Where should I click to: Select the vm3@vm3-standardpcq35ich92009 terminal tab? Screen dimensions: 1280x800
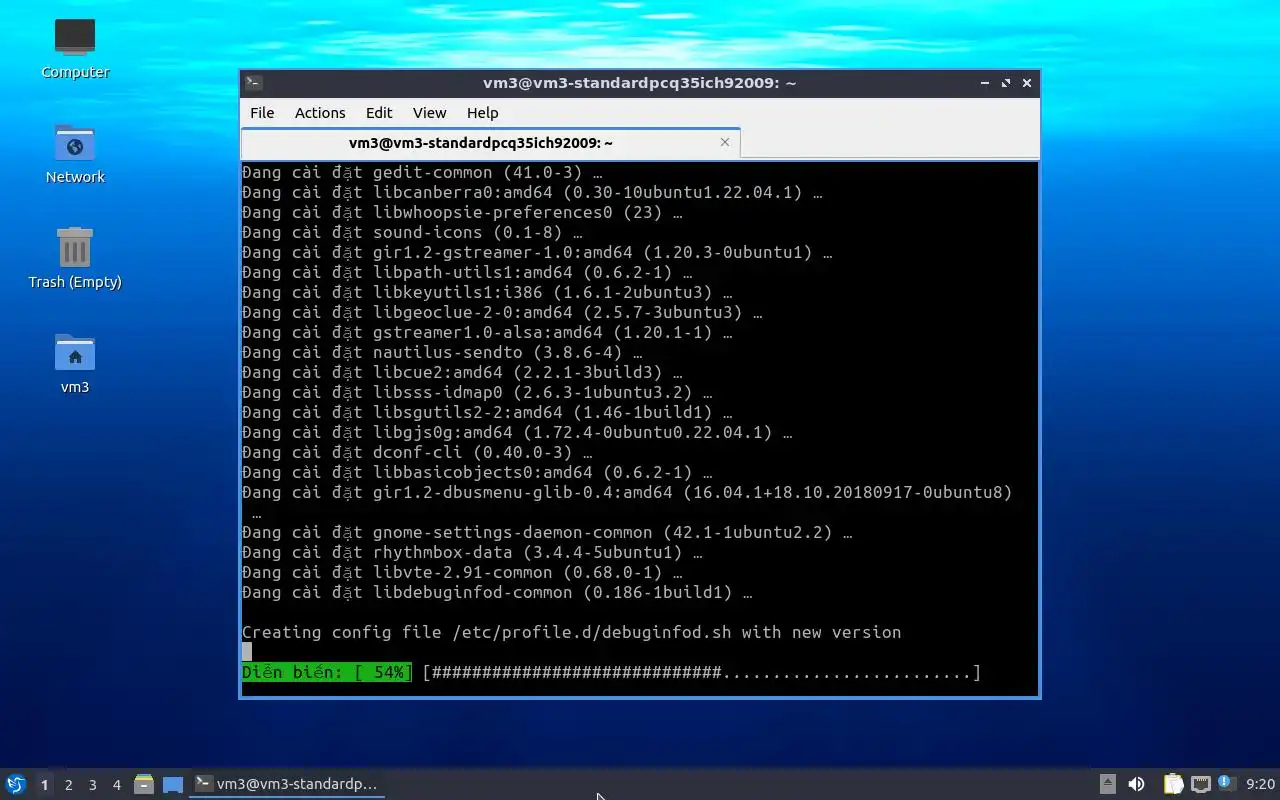[x=490, y=143]
